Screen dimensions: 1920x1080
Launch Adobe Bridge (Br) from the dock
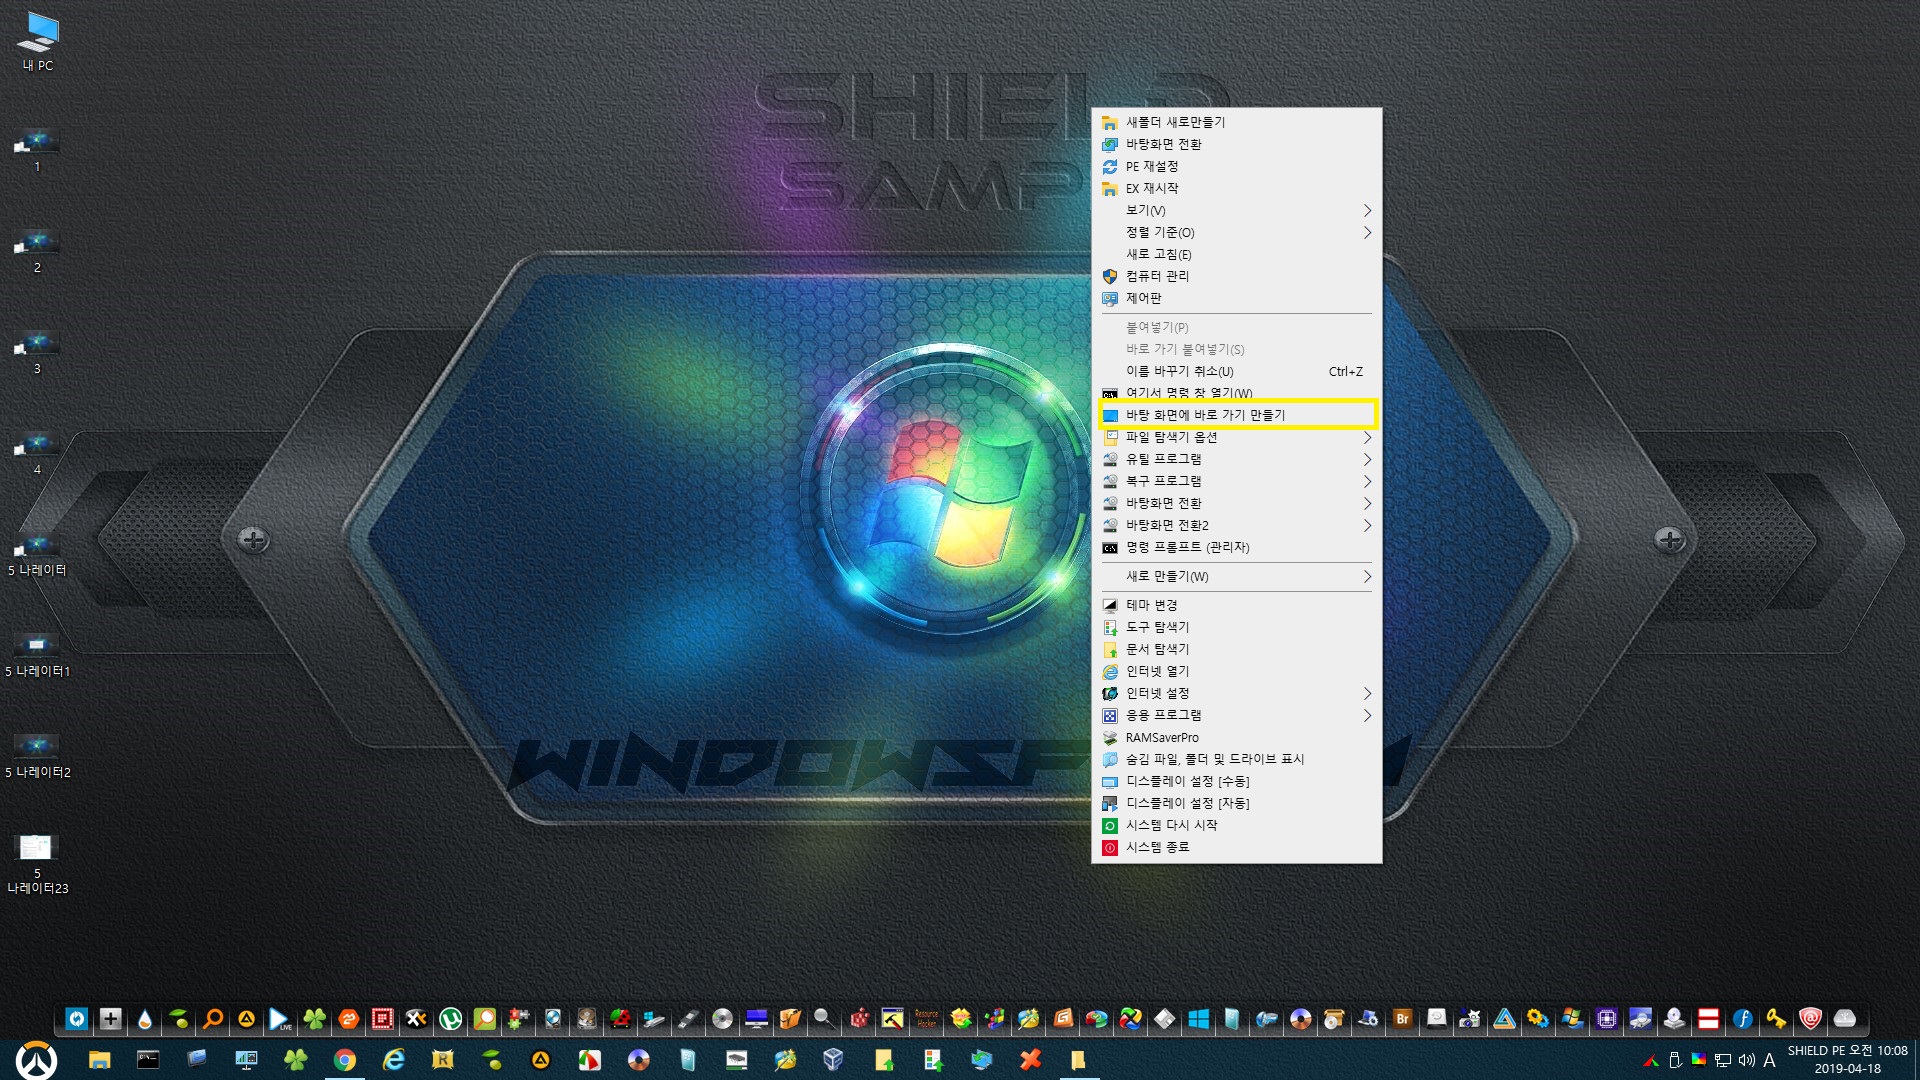[1402, 1019]
